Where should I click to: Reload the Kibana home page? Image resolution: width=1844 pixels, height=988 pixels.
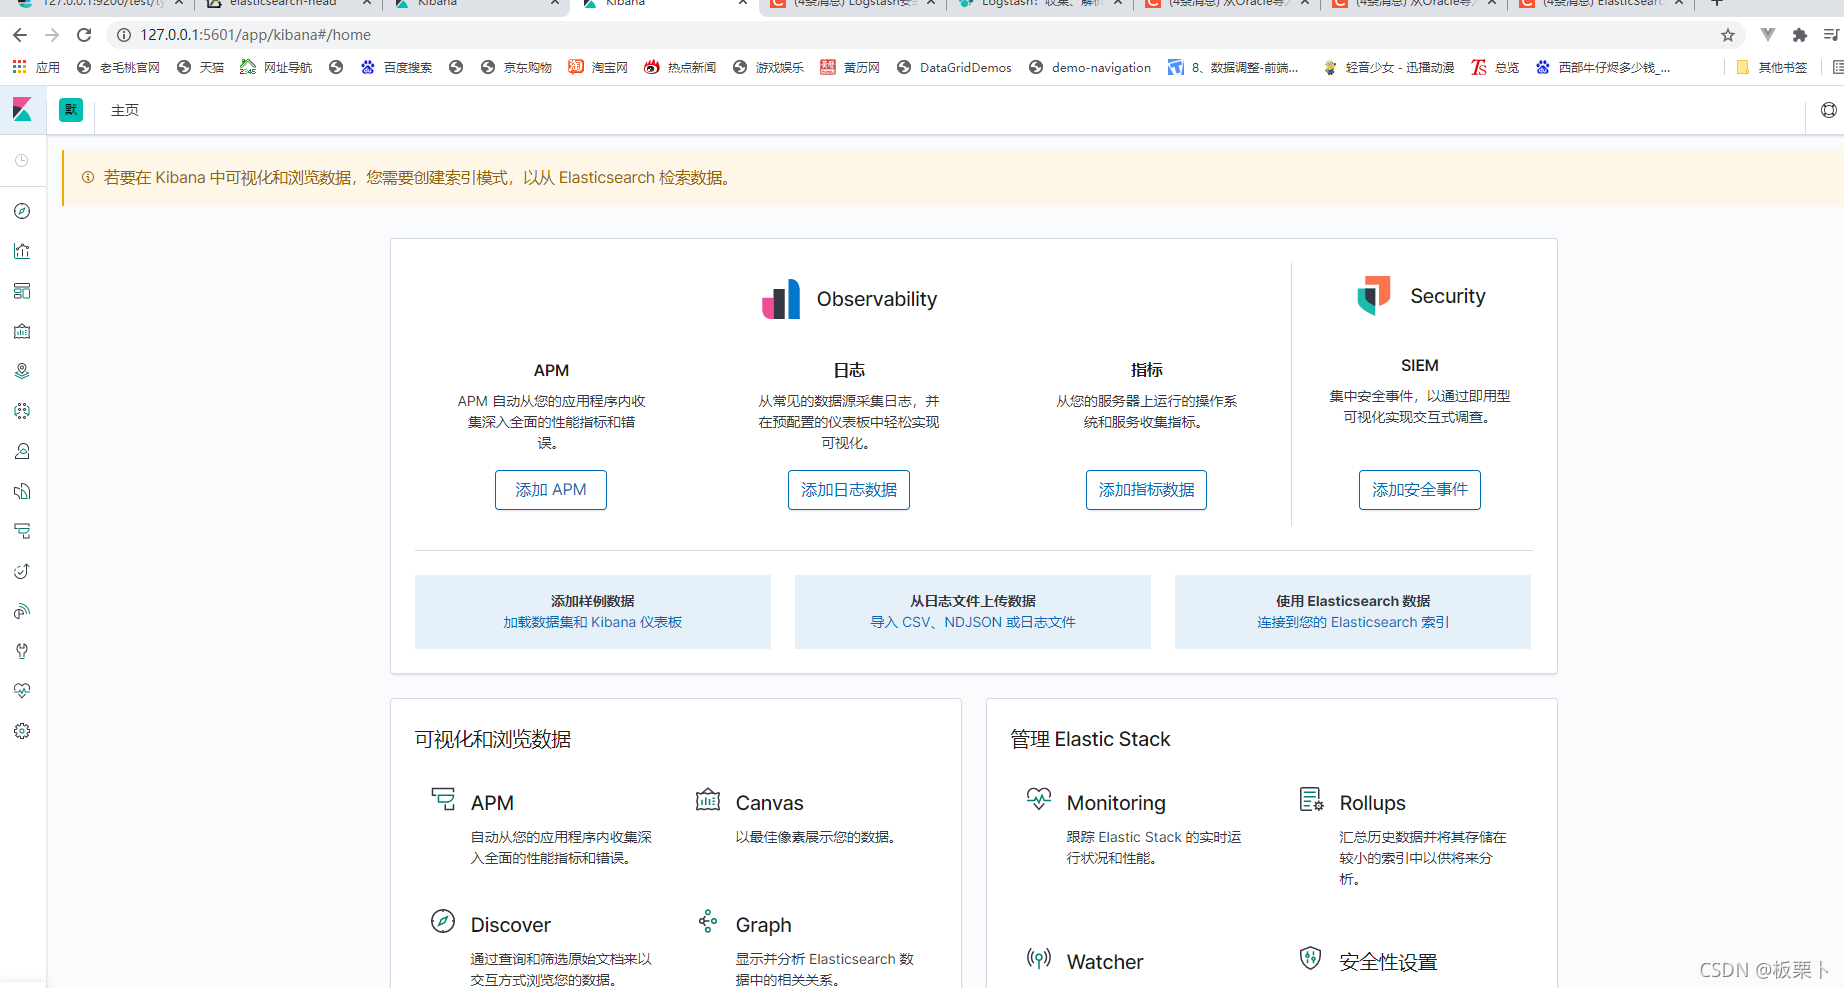(x=84, y=35)
